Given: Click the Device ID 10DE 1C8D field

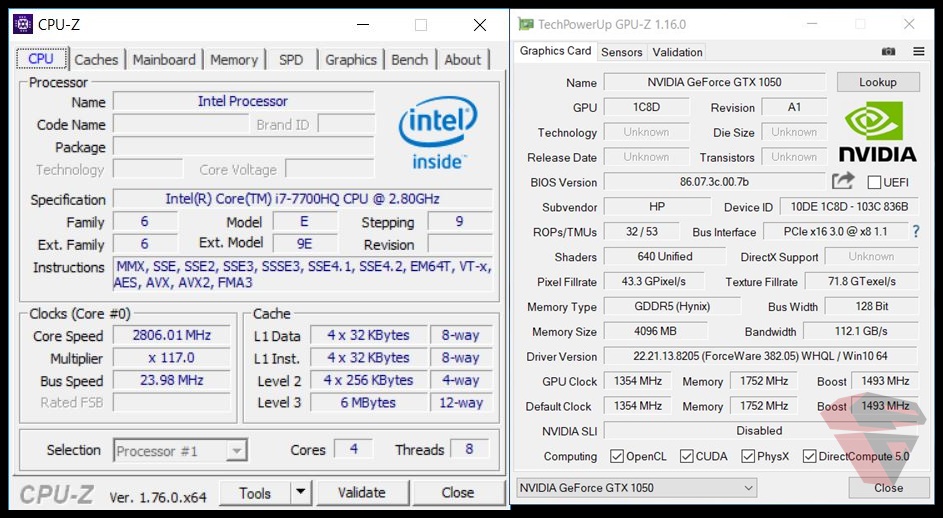Looking at the screenshot, I should click(x=849, y=206).
